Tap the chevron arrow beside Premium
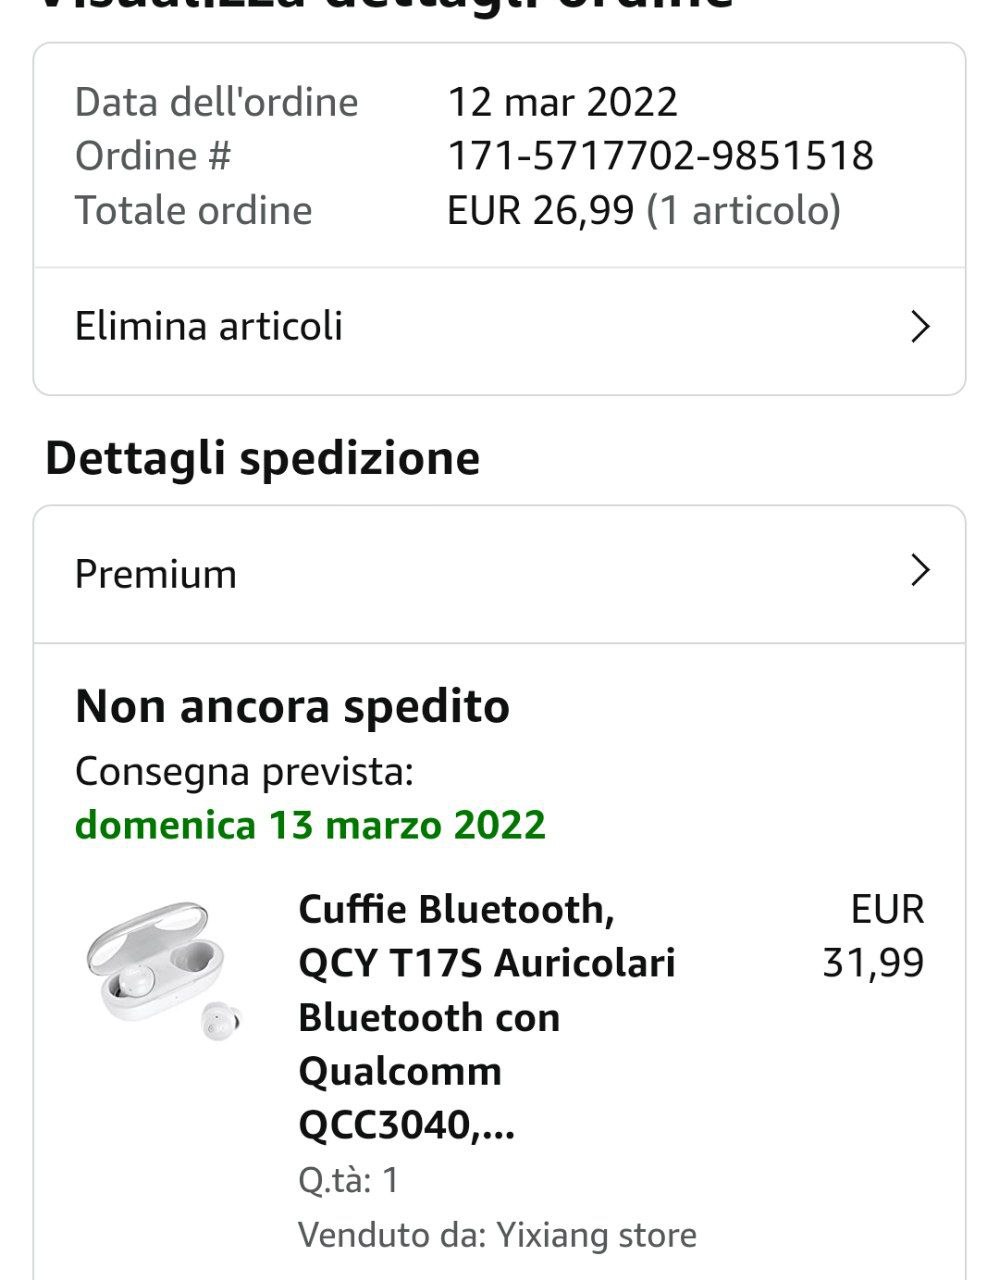The height and width of the screenshot is (1280, 999). tap(921, 570)
